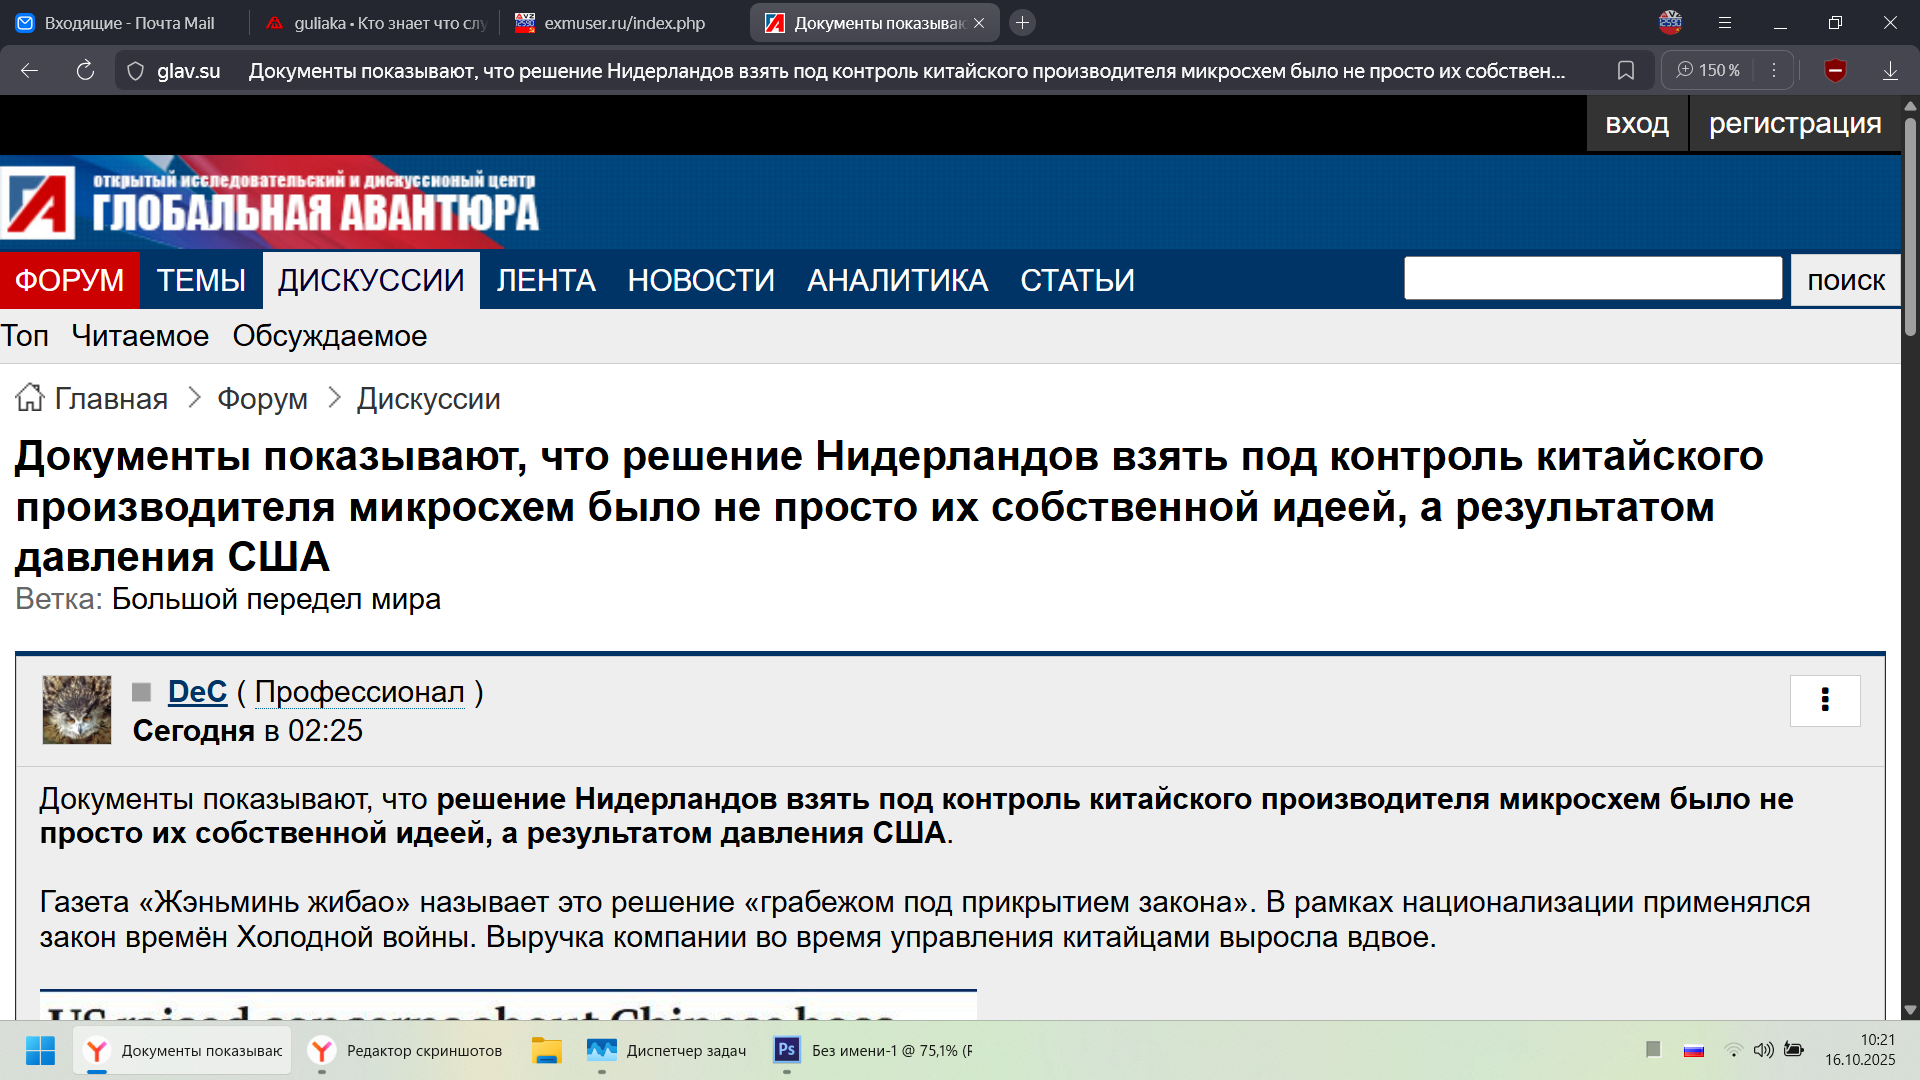The height and width of the screenshot is (1080, 1920).
Task: Reload the page with refresh icon
Action: pos(85,70)
